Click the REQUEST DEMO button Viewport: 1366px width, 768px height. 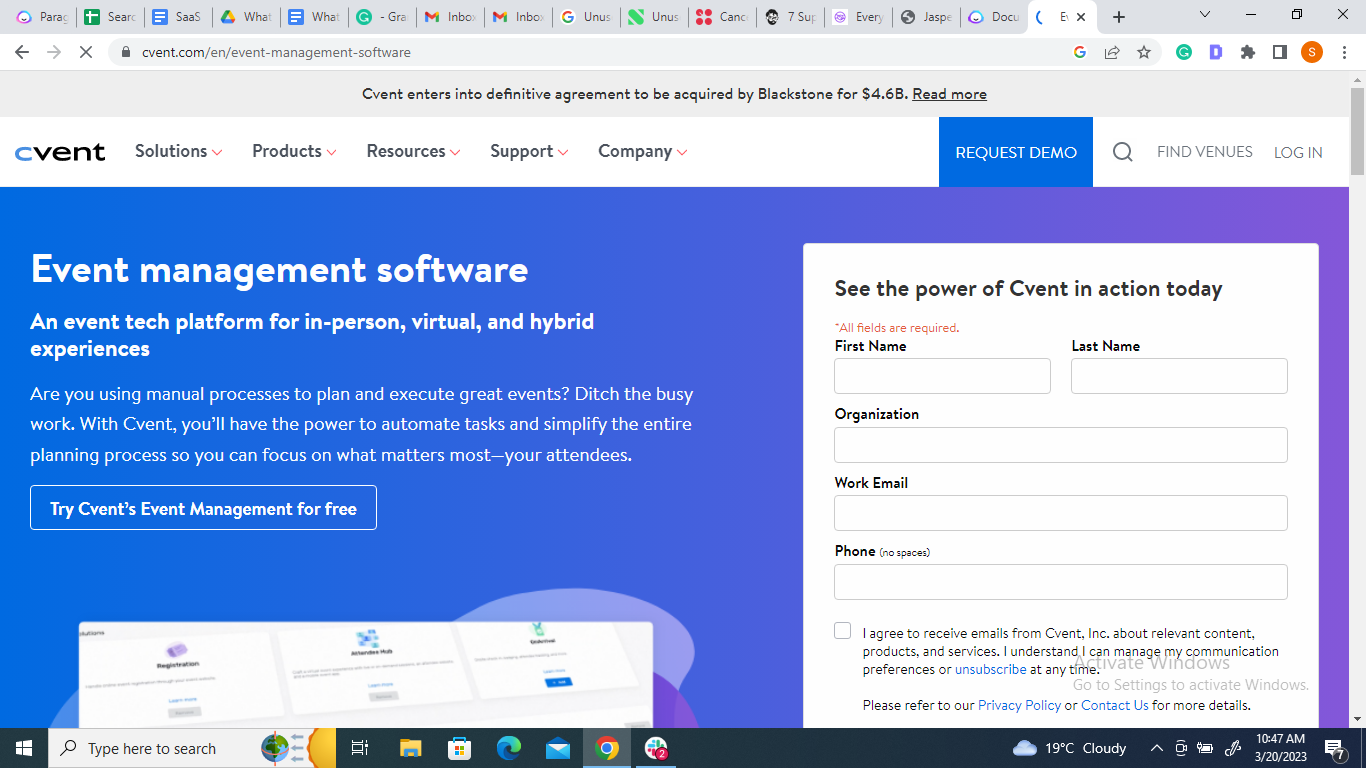(1016, 152)
